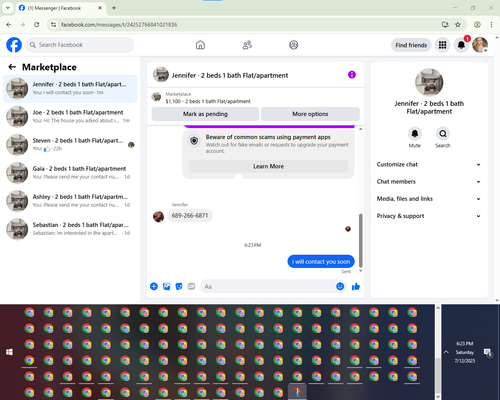
Task: Click the 'i will contact you soon' bubble
Action: pyautogui.click(x=321, y=262)
